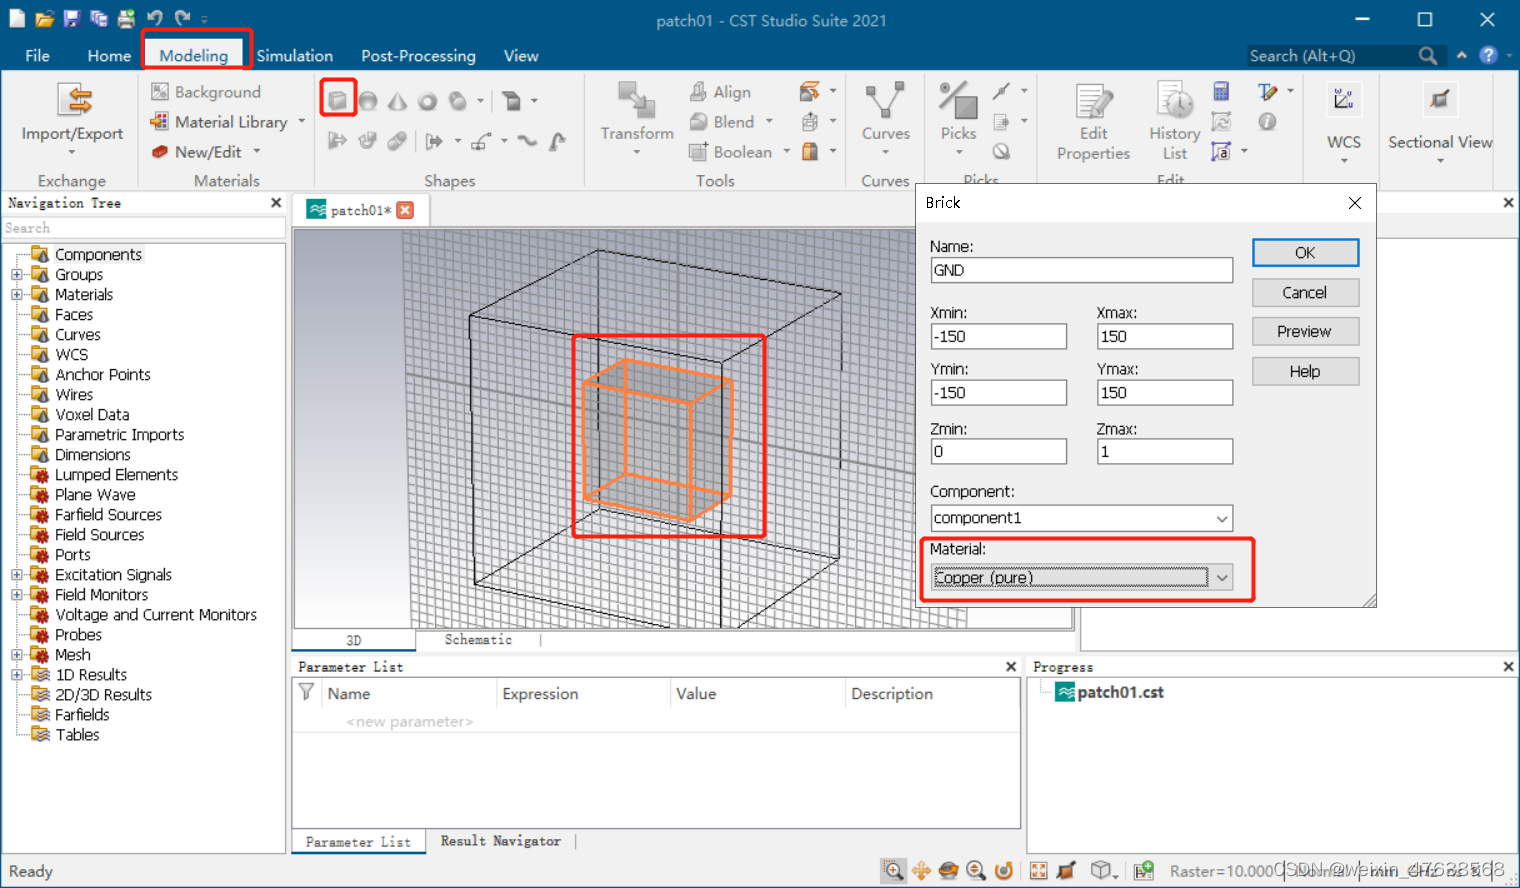Click the Undo icon in quick access toolbar

pos(154,18)
